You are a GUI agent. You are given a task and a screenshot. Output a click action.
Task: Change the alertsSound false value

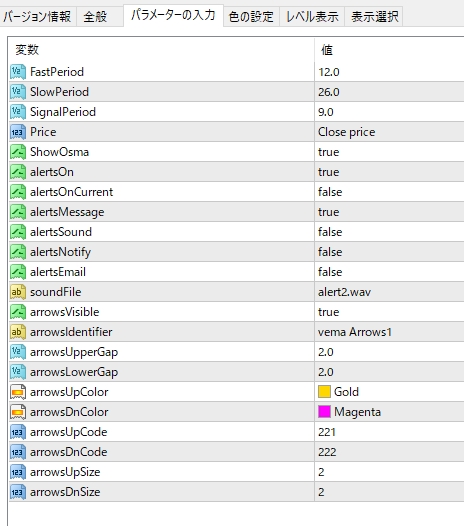tap(330, 232)
